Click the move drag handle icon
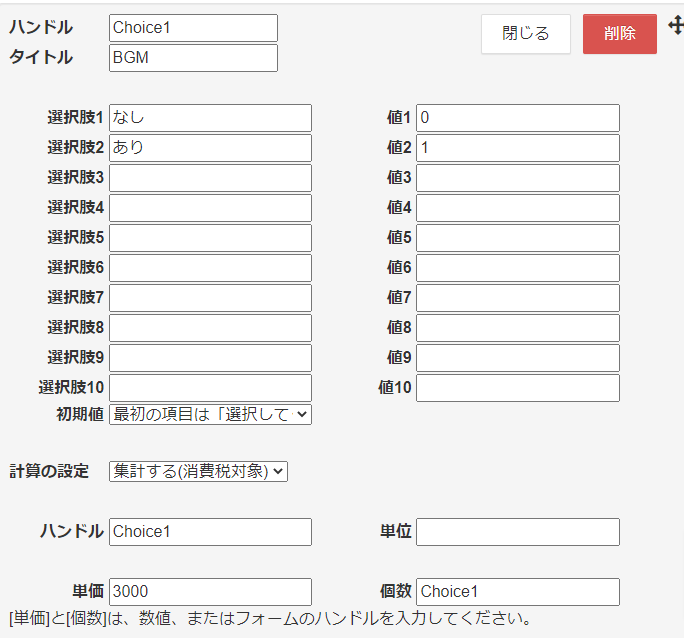This screenshot has height=638, width=684. (675, 27)
